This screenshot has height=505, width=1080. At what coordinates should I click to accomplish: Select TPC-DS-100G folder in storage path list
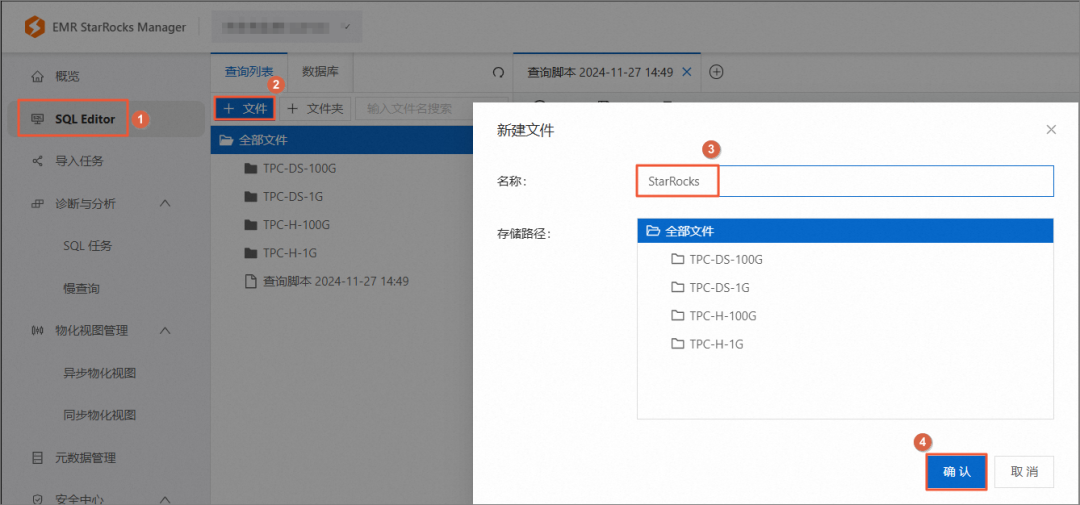(725, 259)
